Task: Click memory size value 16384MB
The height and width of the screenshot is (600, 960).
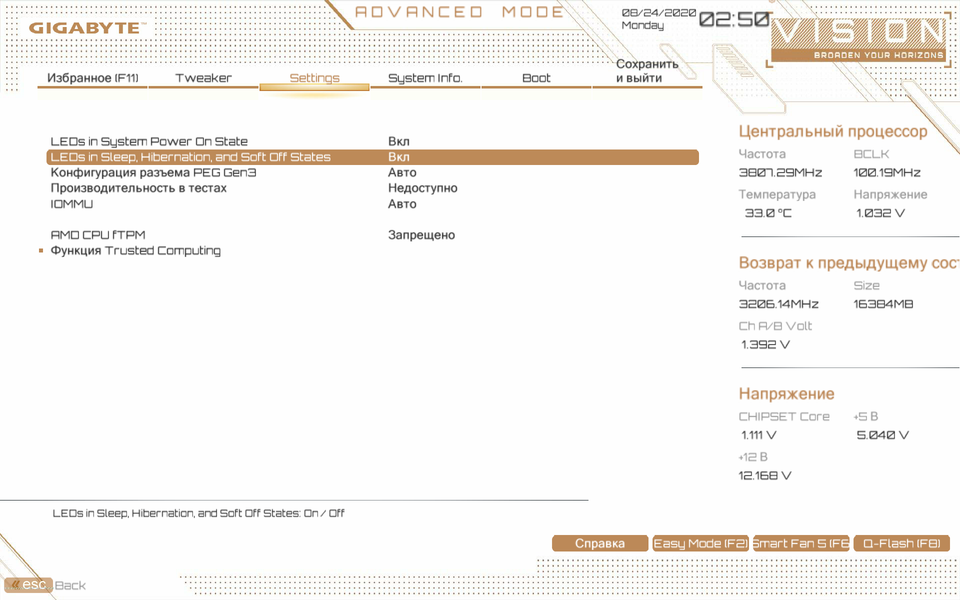Action: (883, 304)
